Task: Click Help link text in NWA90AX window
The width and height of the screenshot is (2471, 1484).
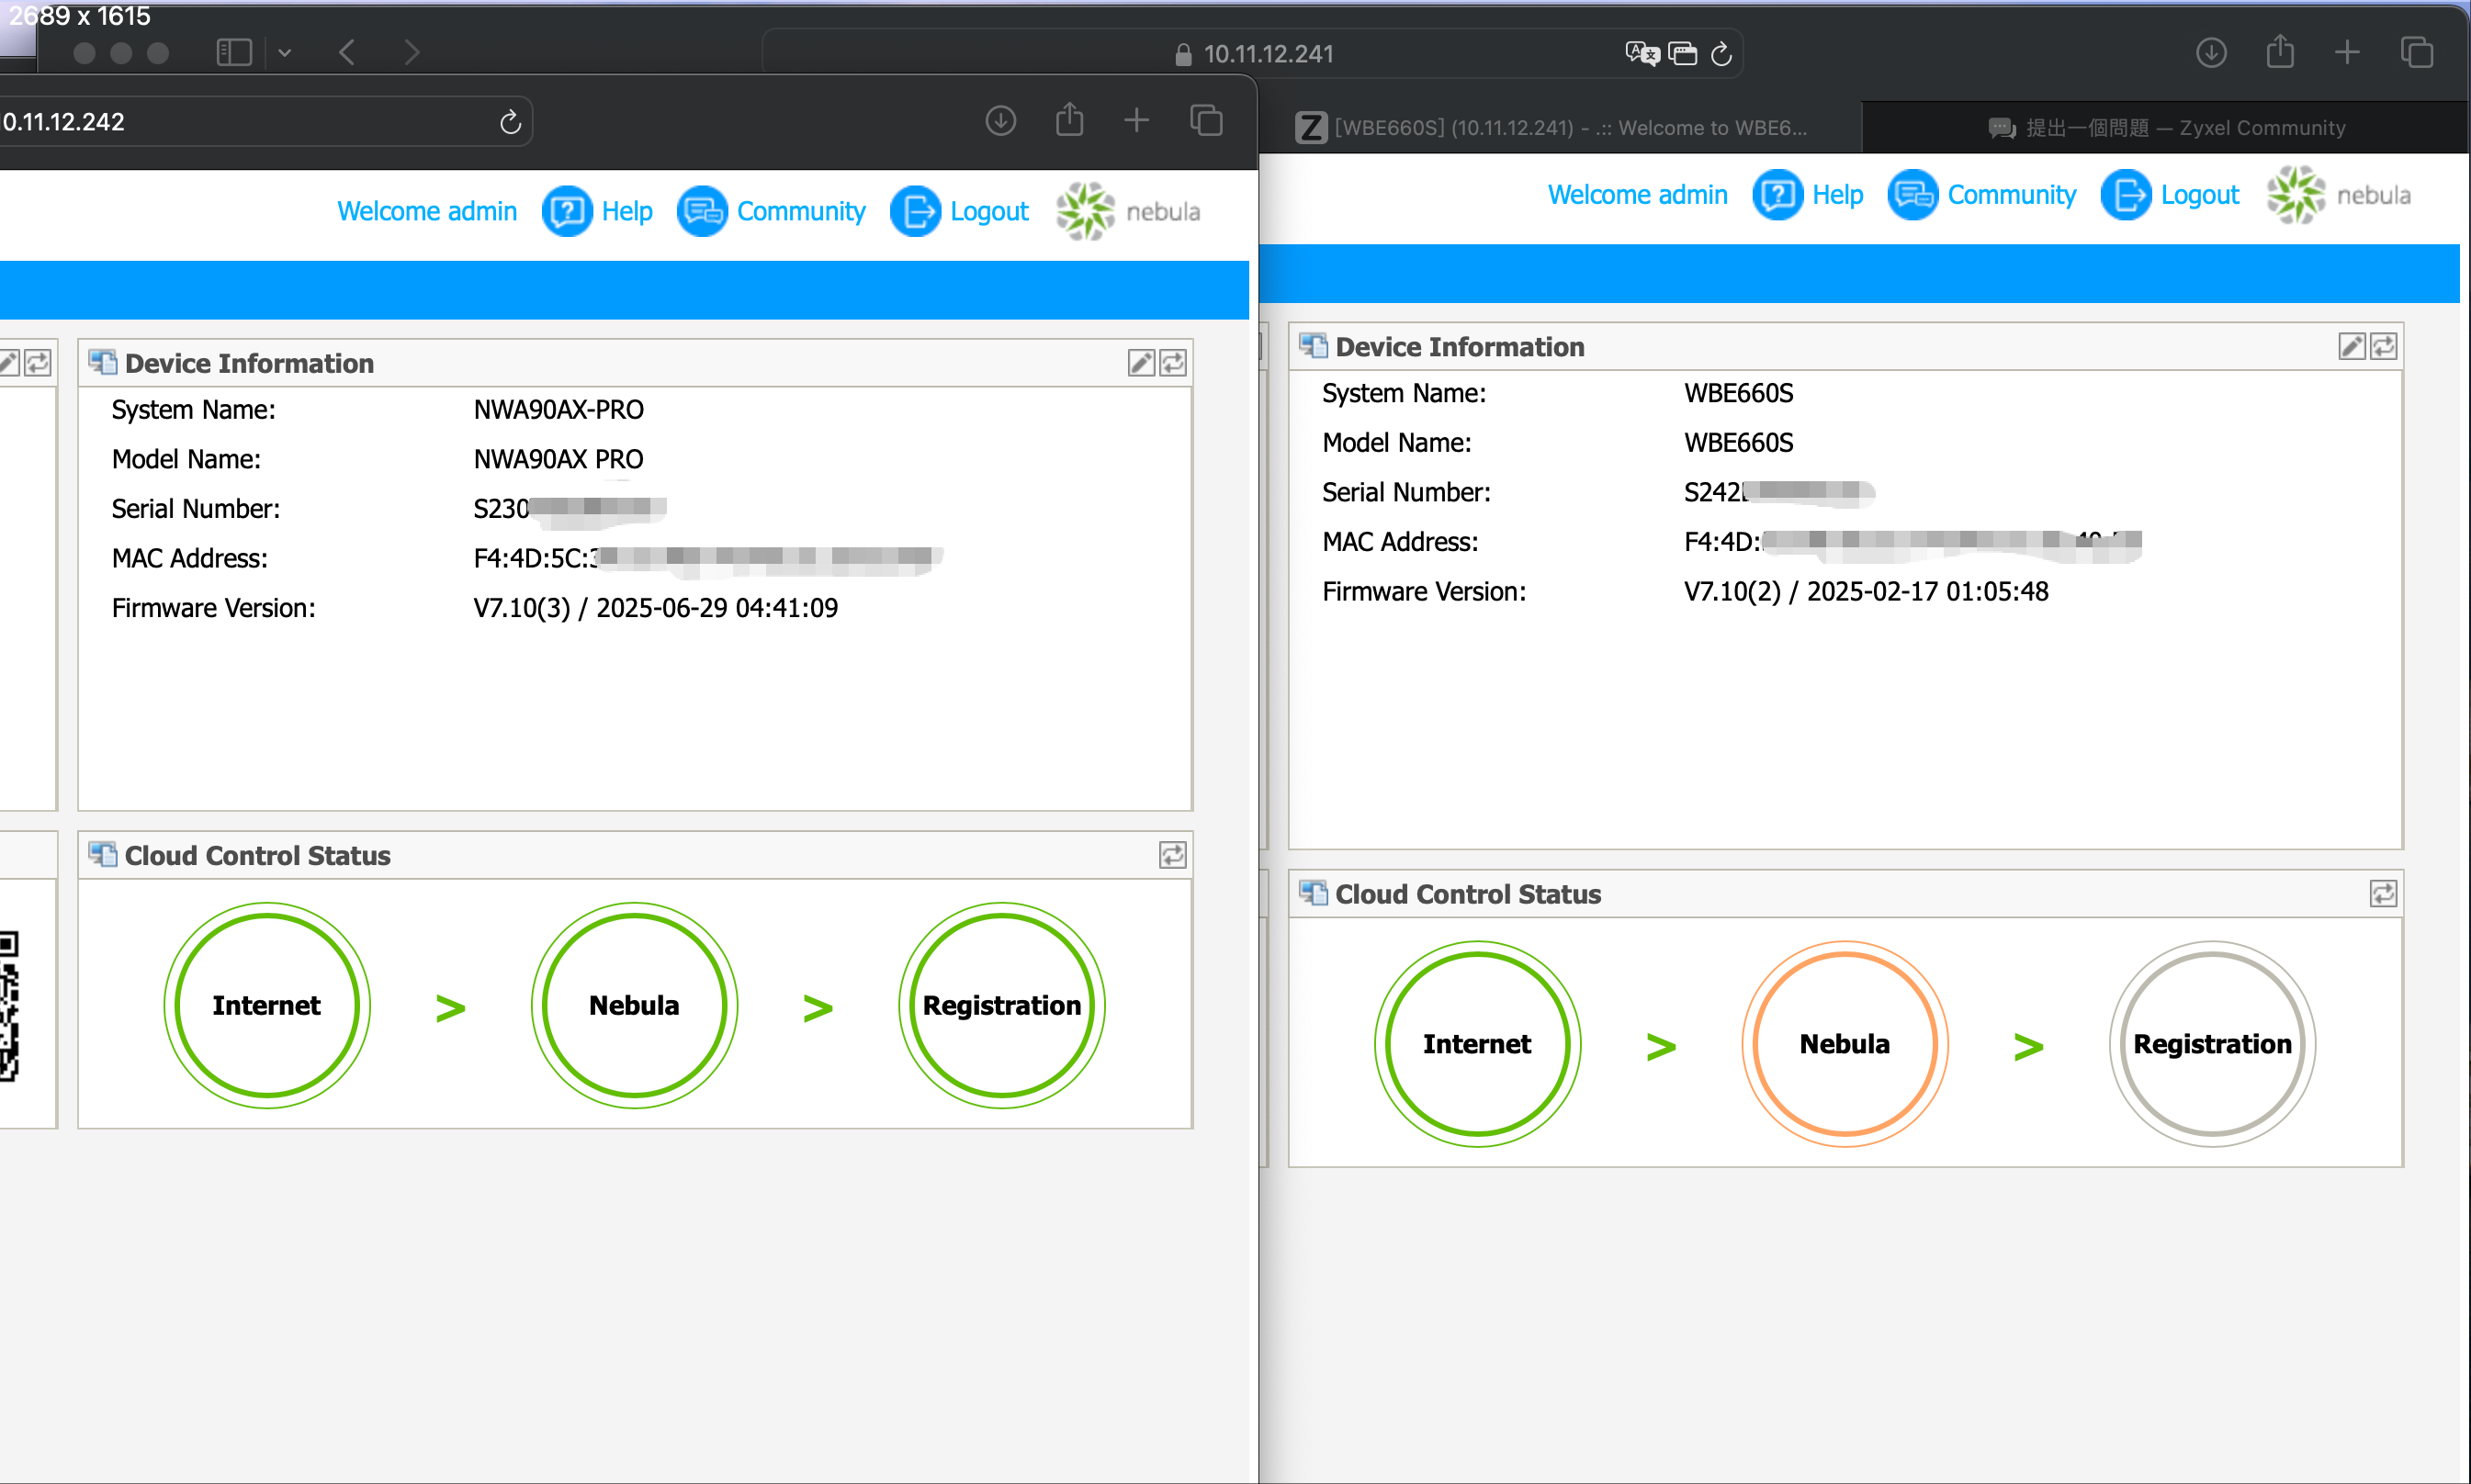Action: pos(627,212)
